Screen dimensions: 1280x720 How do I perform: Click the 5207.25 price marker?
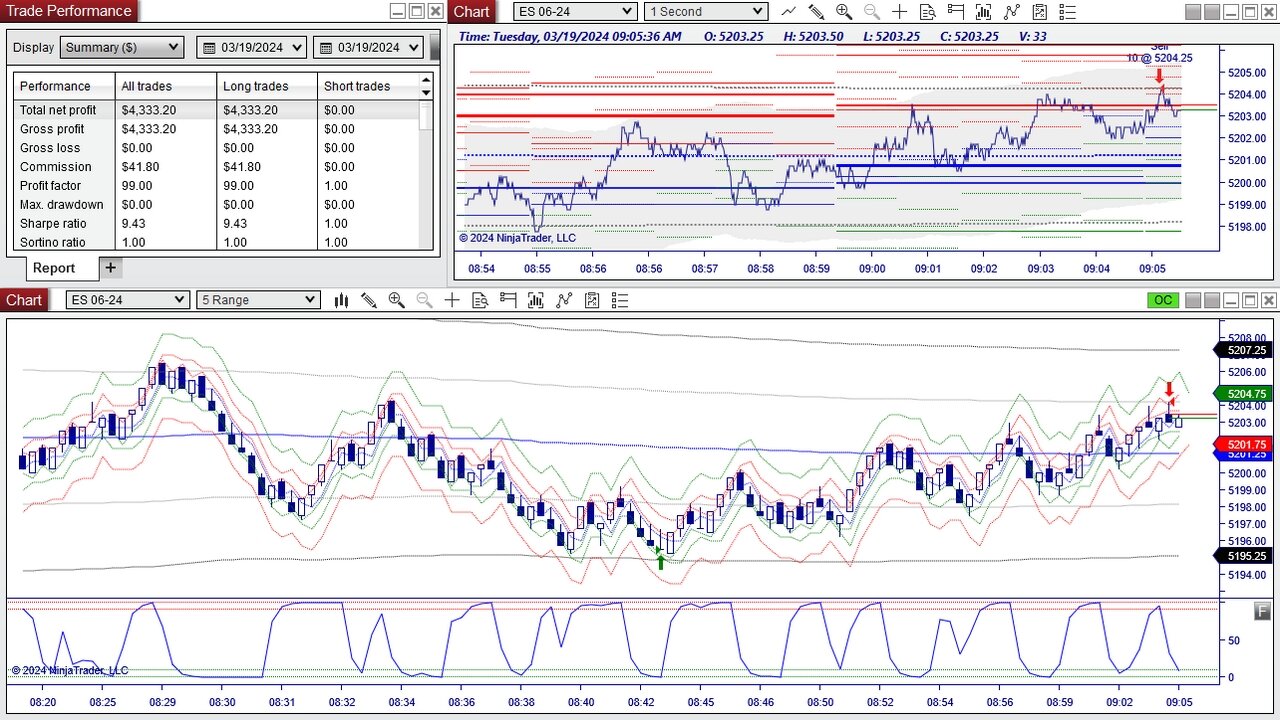(x=1241, y=350)
